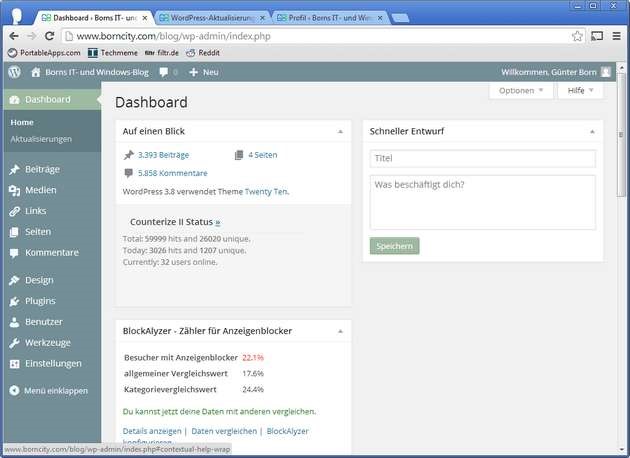This screenshot has height=458, width=630.
Task: Toggle the BlockAlyzer widget panel arrow
Action: pos(339,330)
